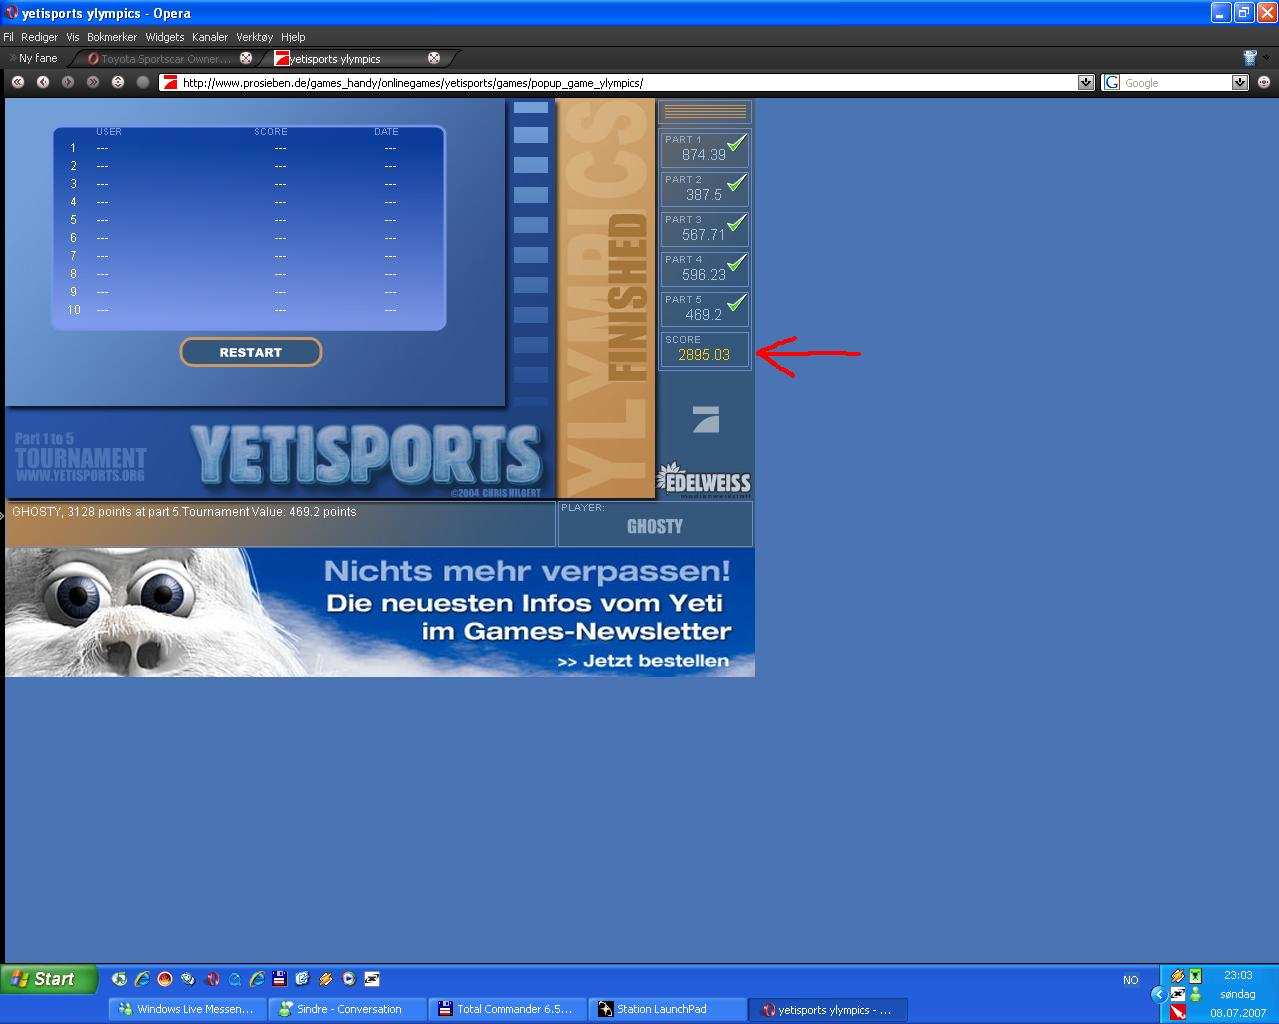Click the RESTART button
1279x1024 pixels.
click(x=250, y=352)
